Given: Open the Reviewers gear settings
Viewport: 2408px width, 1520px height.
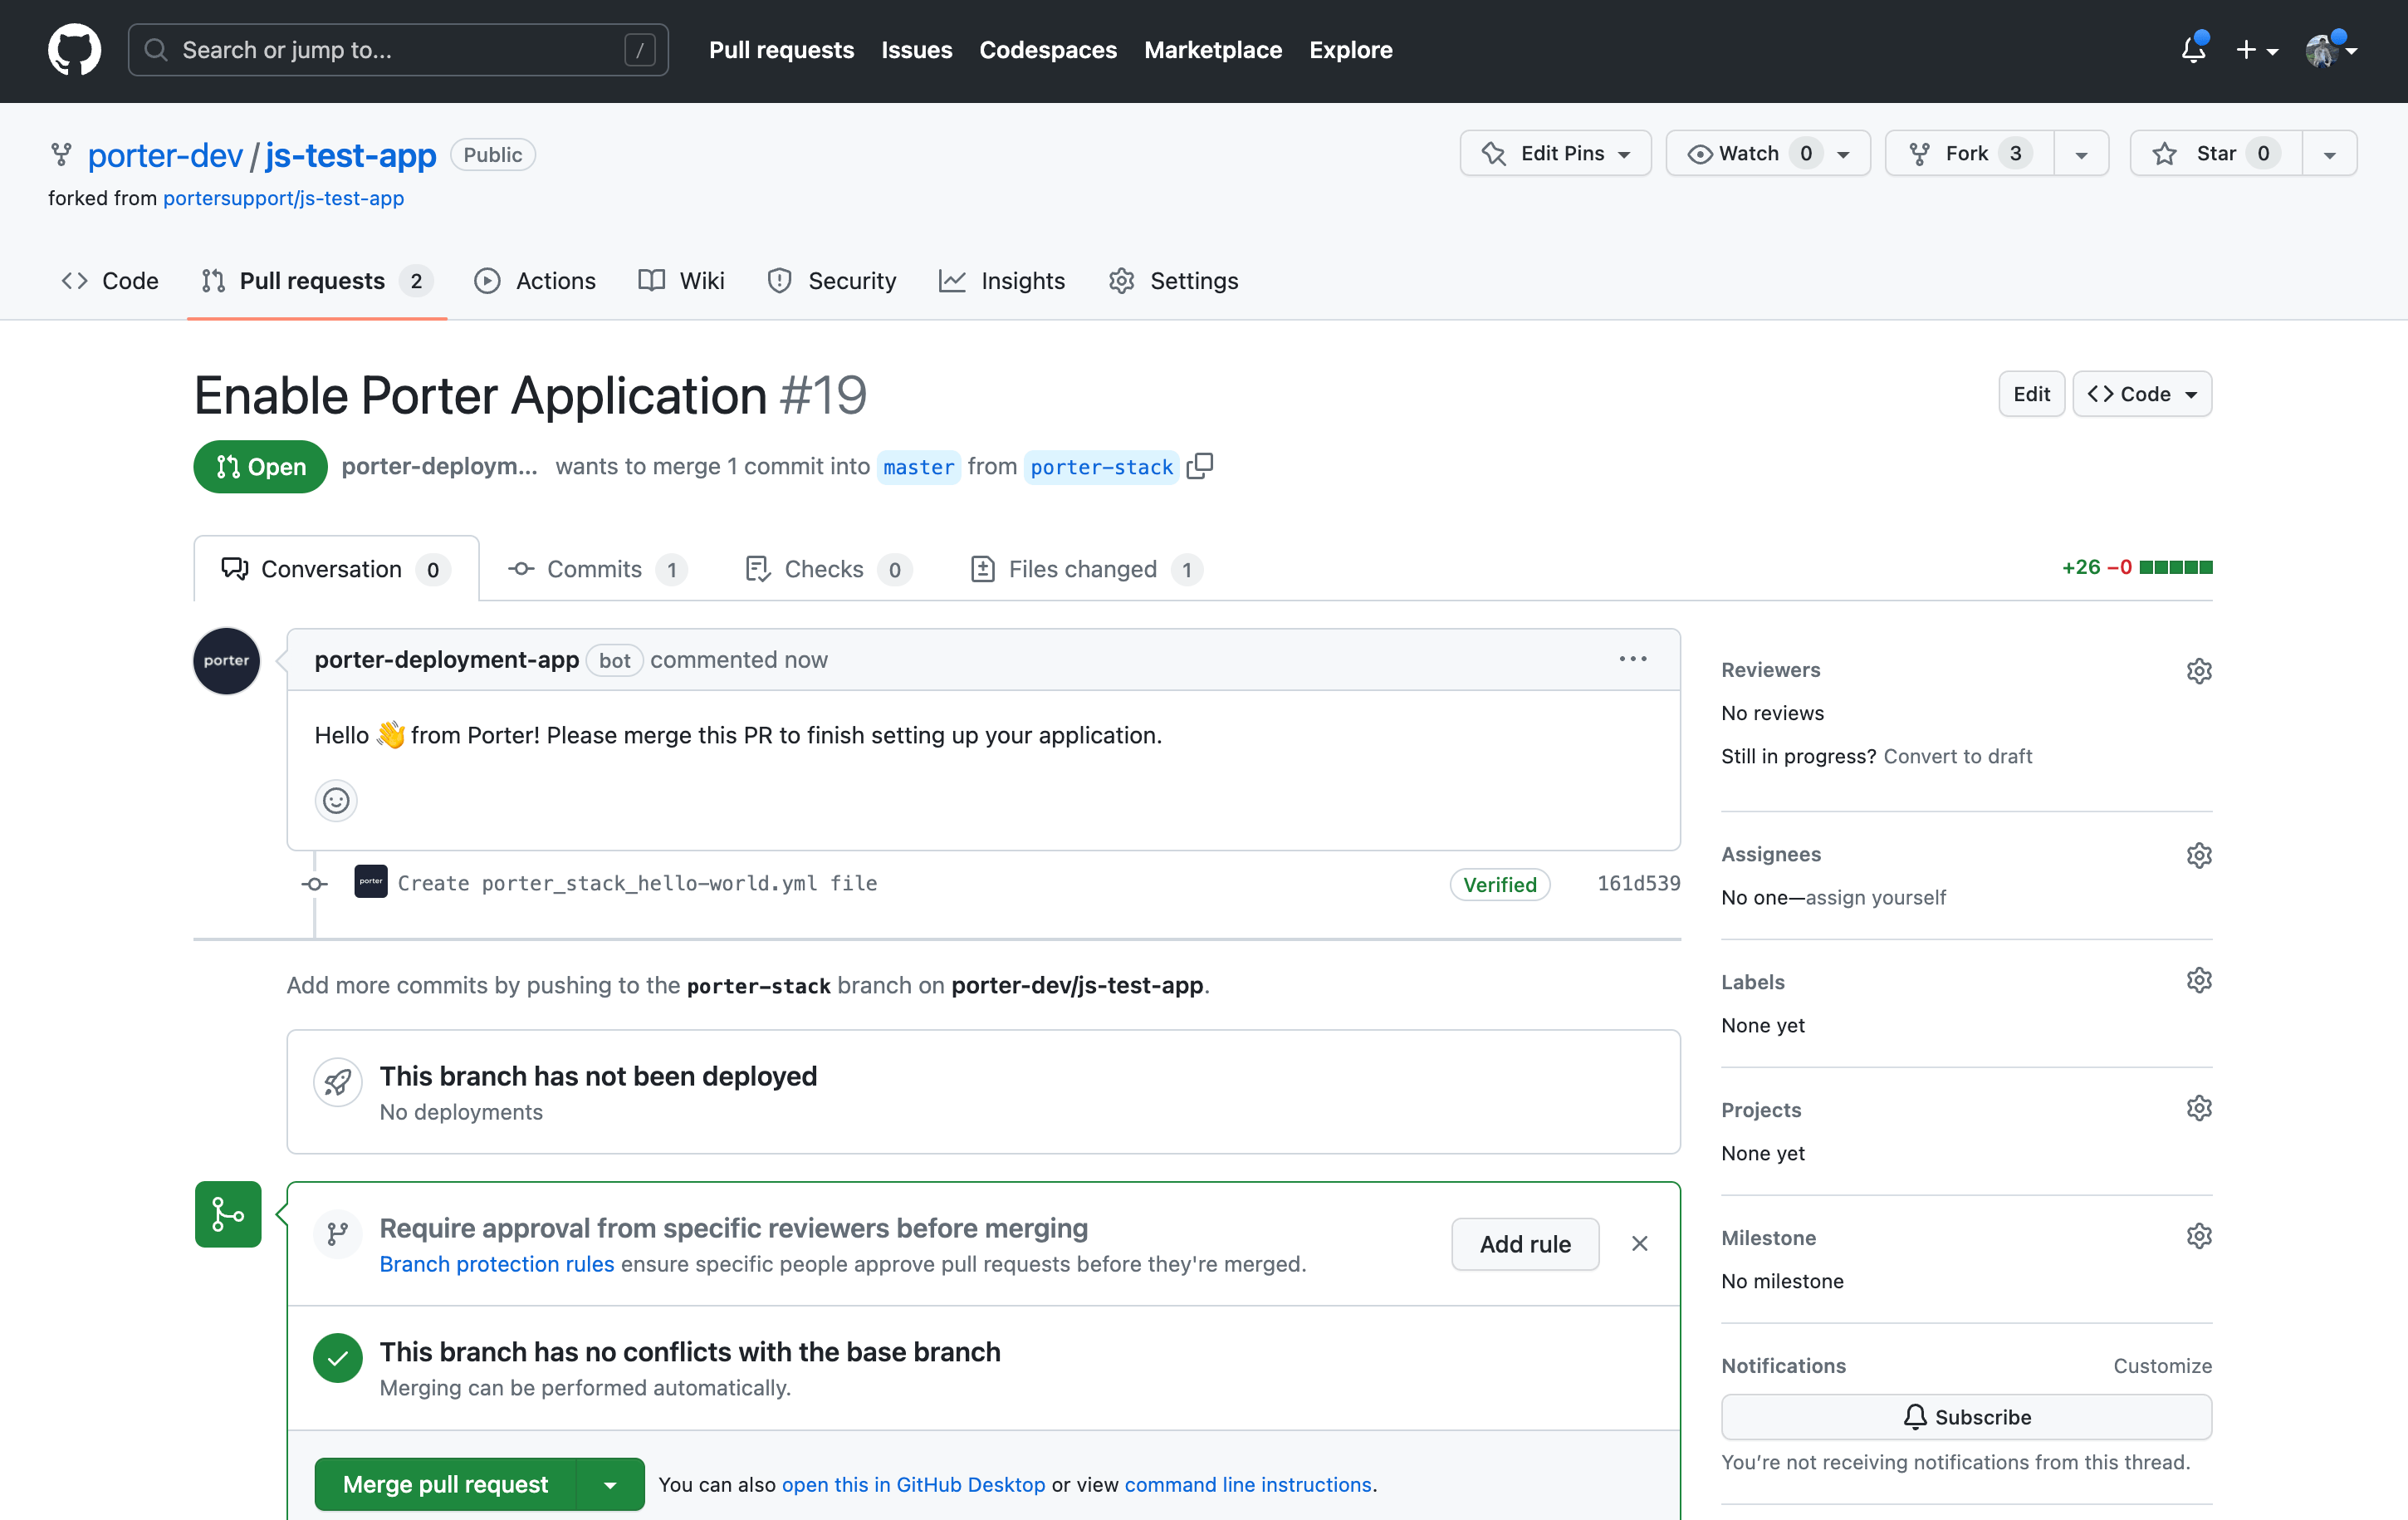Looking at the screenshot, I should 2198,670.
